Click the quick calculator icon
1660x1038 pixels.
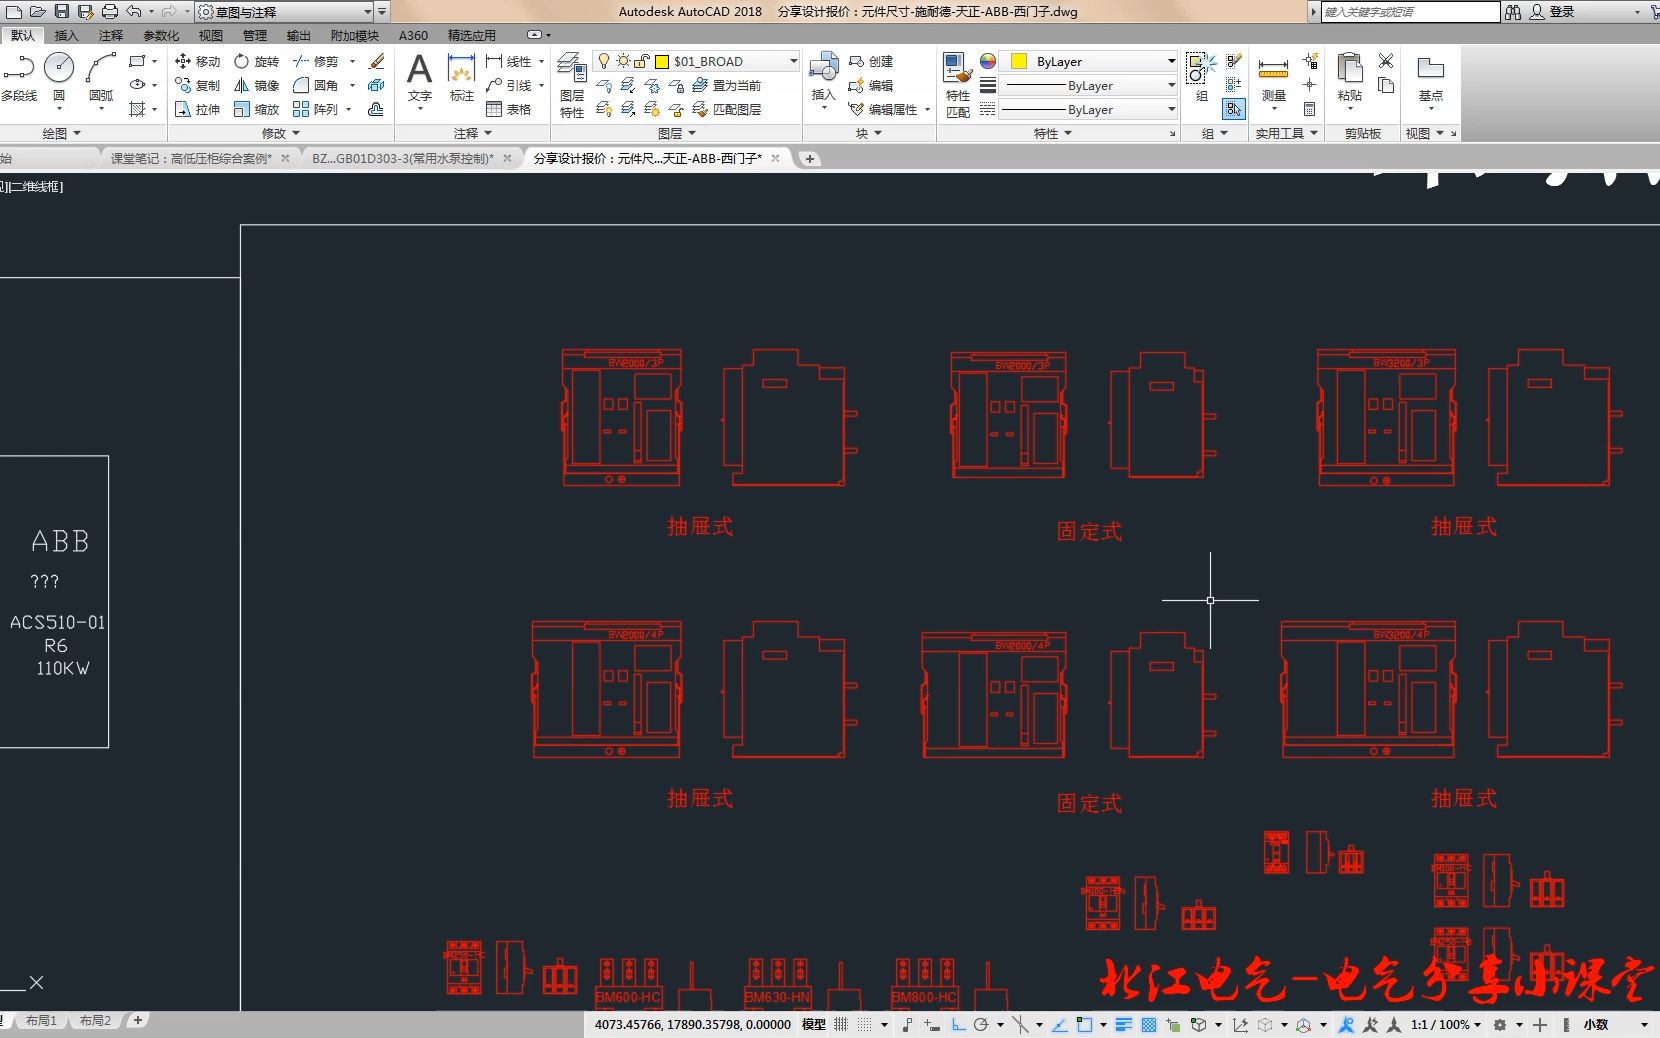[x=1309, y=109]
